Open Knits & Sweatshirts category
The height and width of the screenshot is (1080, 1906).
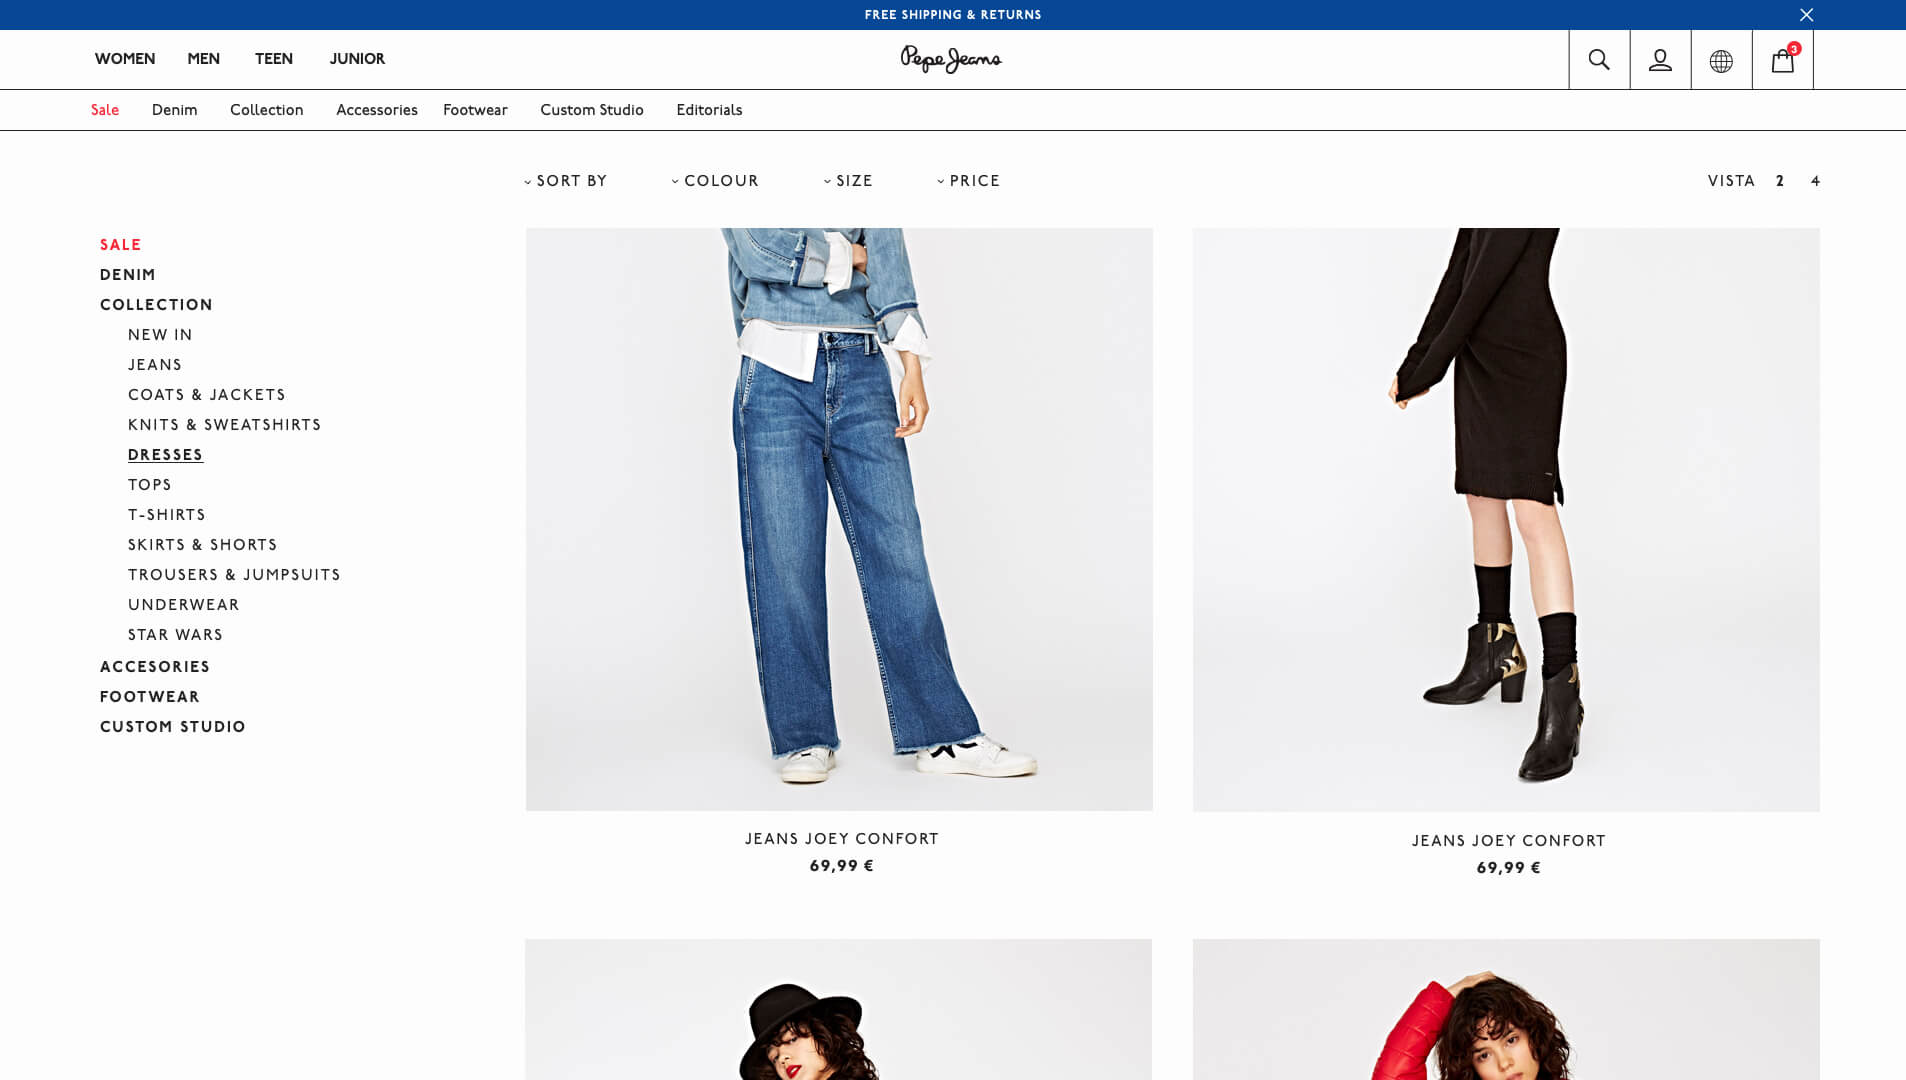224,425
